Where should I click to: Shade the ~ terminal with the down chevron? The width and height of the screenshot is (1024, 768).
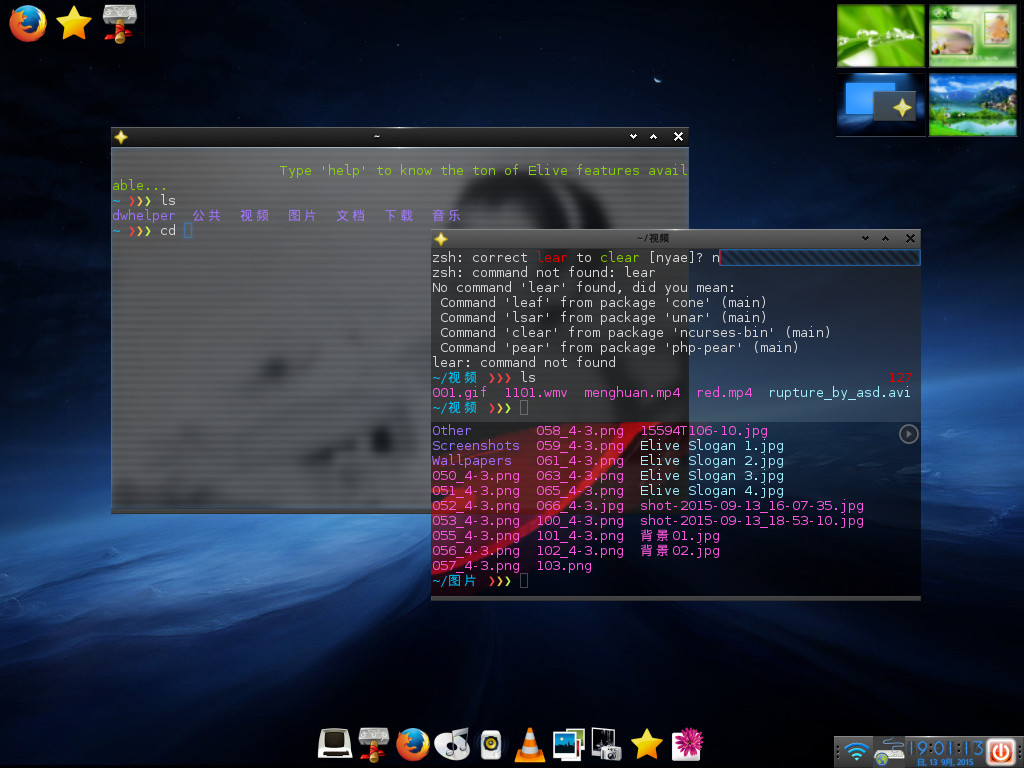pos(633,136)
